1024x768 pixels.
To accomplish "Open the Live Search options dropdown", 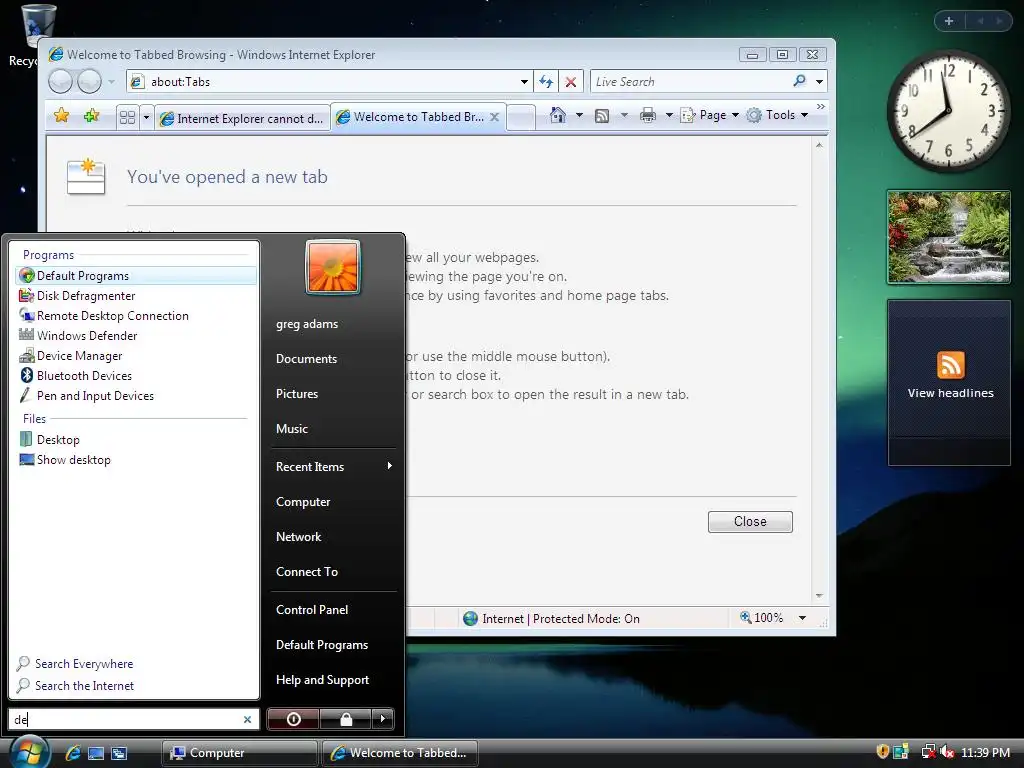I will [819, 82].
